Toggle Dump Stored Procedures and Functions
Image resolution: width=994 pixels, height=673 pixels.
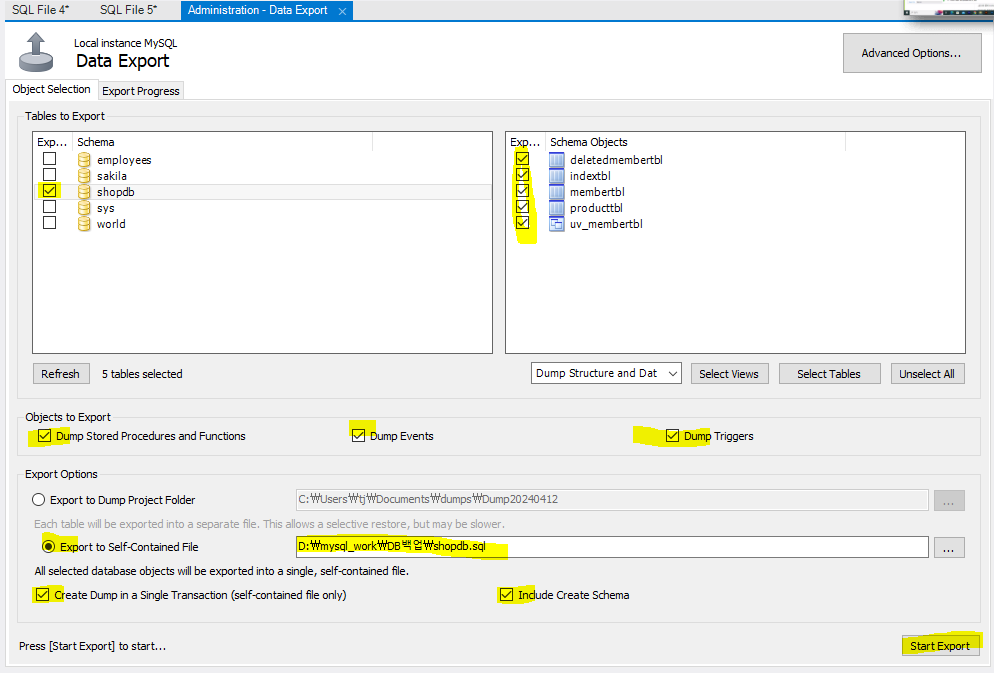click(44, 435)
